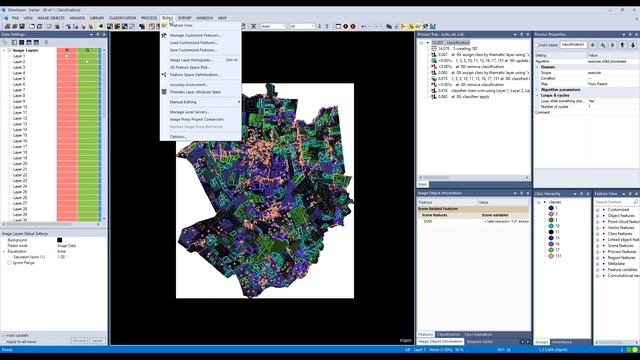Click the move process down arrow icon

633,45
